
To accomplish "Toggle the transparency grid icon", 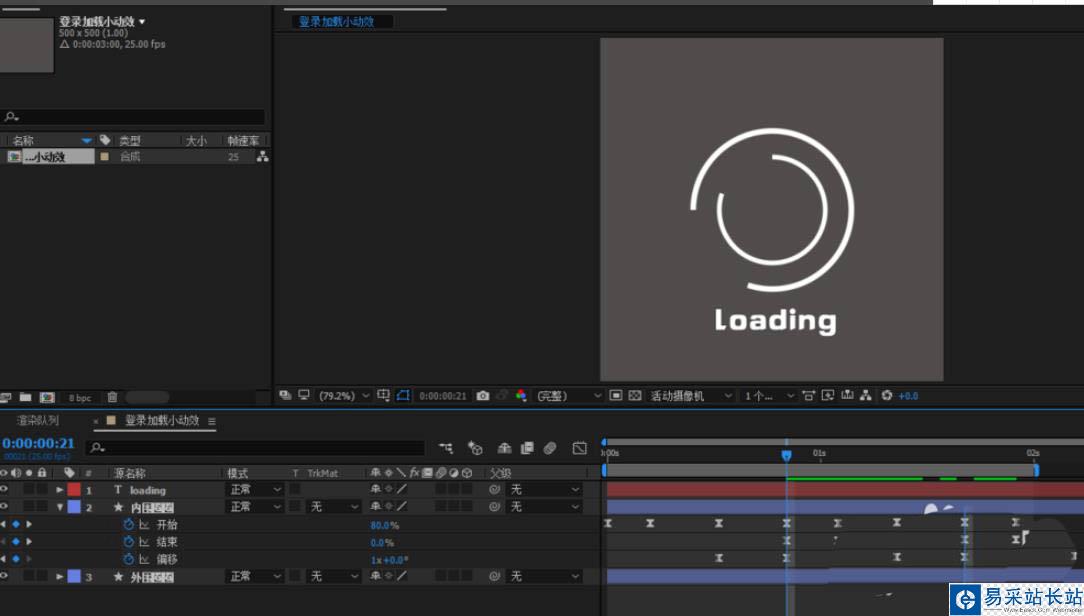I will pyautogui.click(x=635, y=395).
